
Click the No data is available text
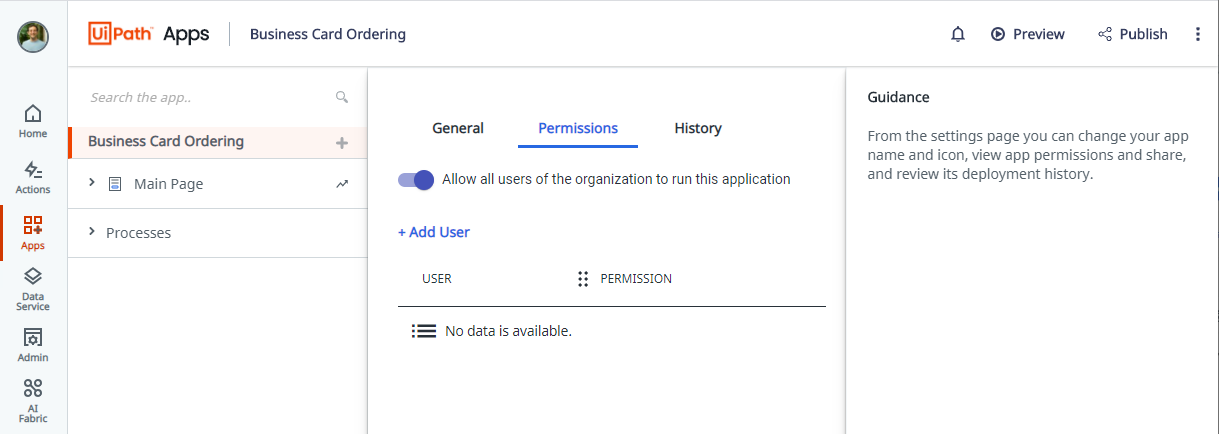click(508, 331)
